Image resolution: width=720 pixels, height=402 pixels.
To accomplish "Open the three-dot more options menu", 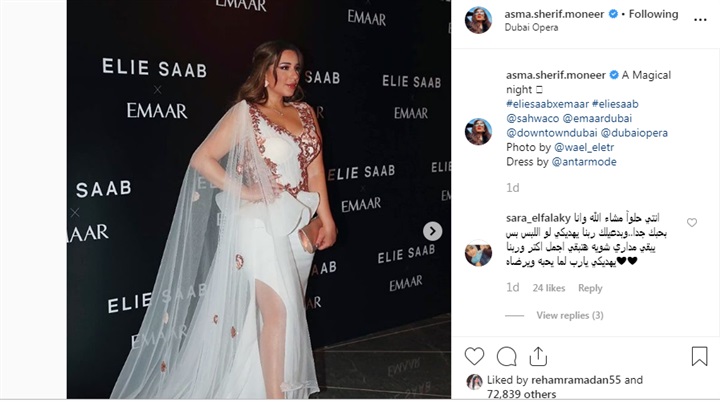I will [700, 20].
